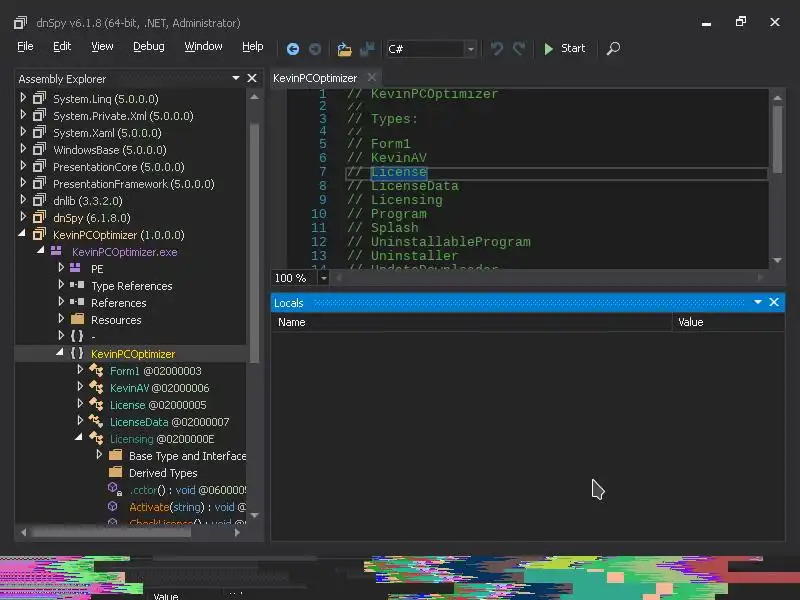This screenshot has width=800, height=600.
Task: Click the License class icon
Action: pos(96,404)
